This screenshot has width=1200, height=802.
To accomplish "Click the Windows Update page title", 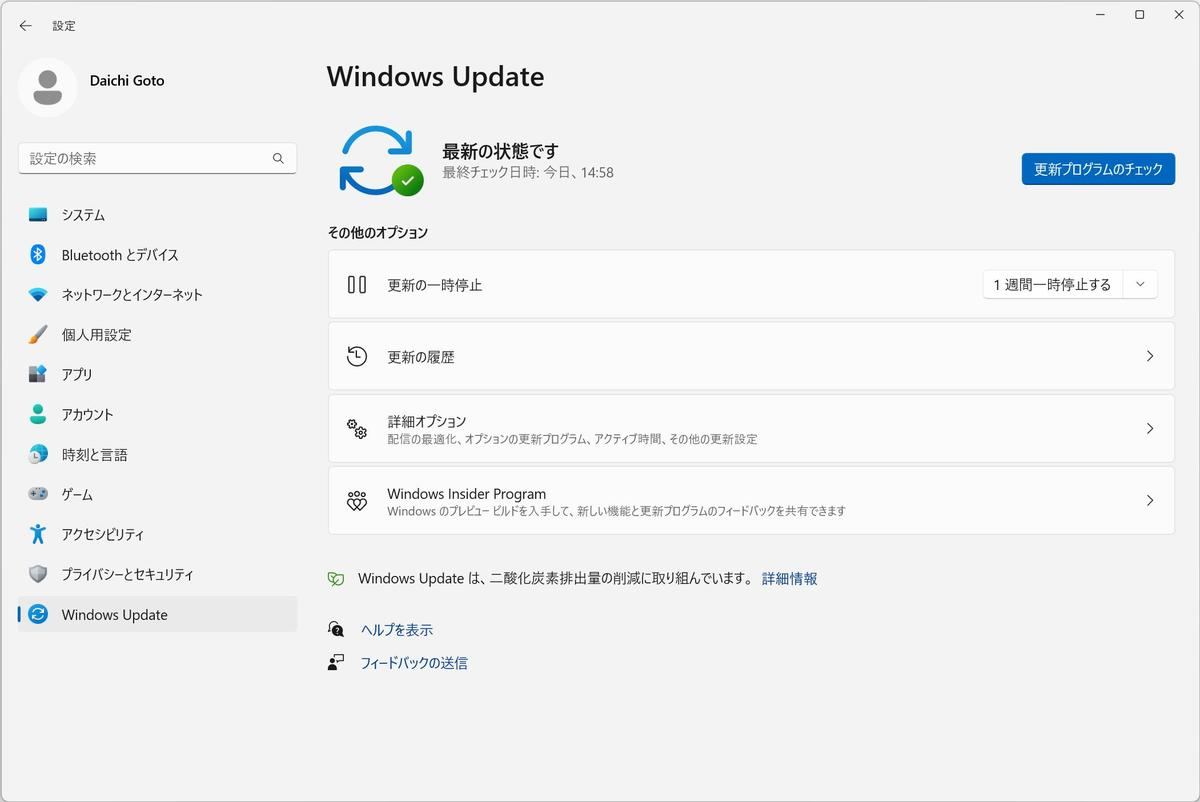I will 435,77.
